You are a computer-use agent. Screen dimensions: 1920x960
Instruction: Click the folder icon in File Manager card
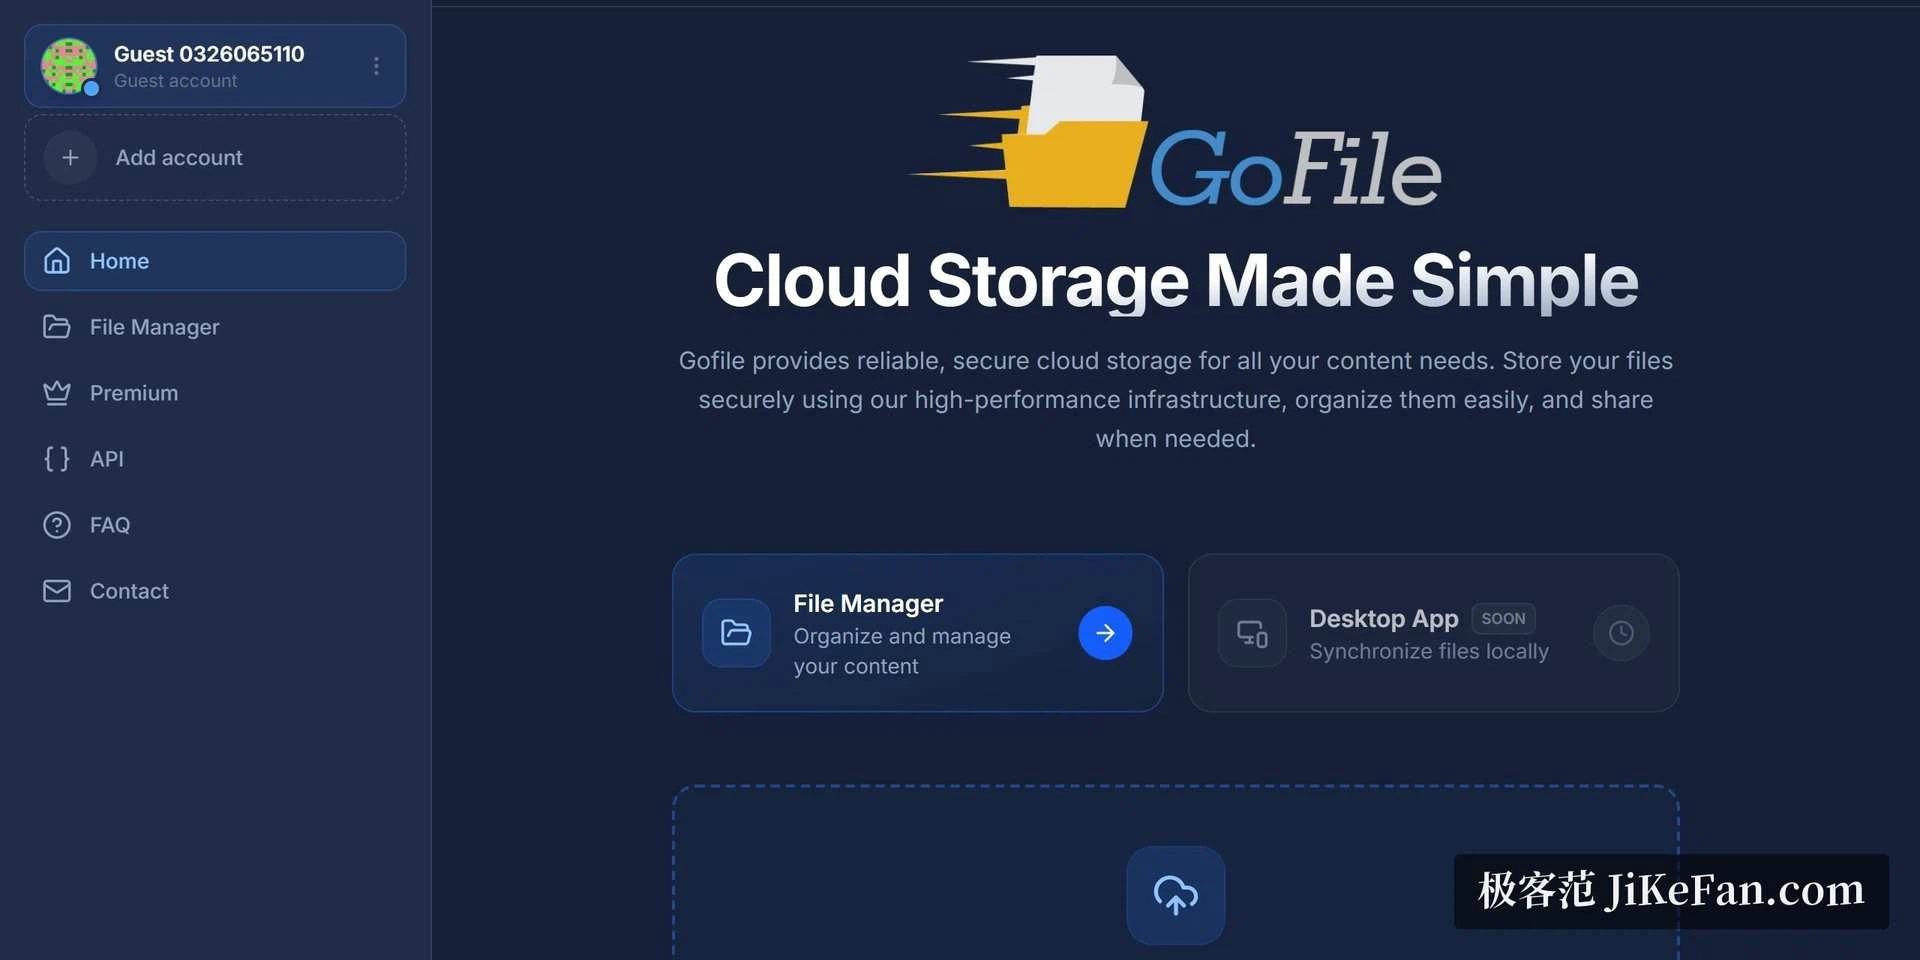tap(736, 633)
